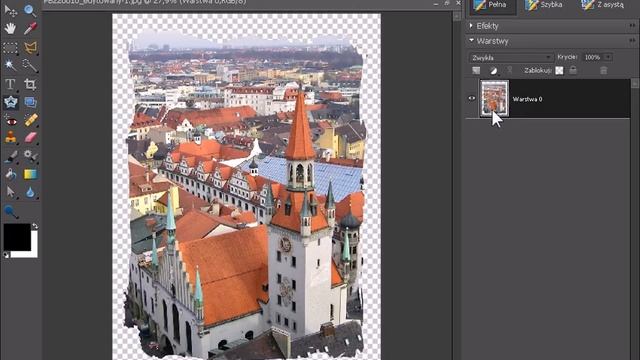The width and height of the screenshot is (640, 360).
Task: Select the Zoom magnifier tool
Action: pyautogui.click(x=30, y=11)
